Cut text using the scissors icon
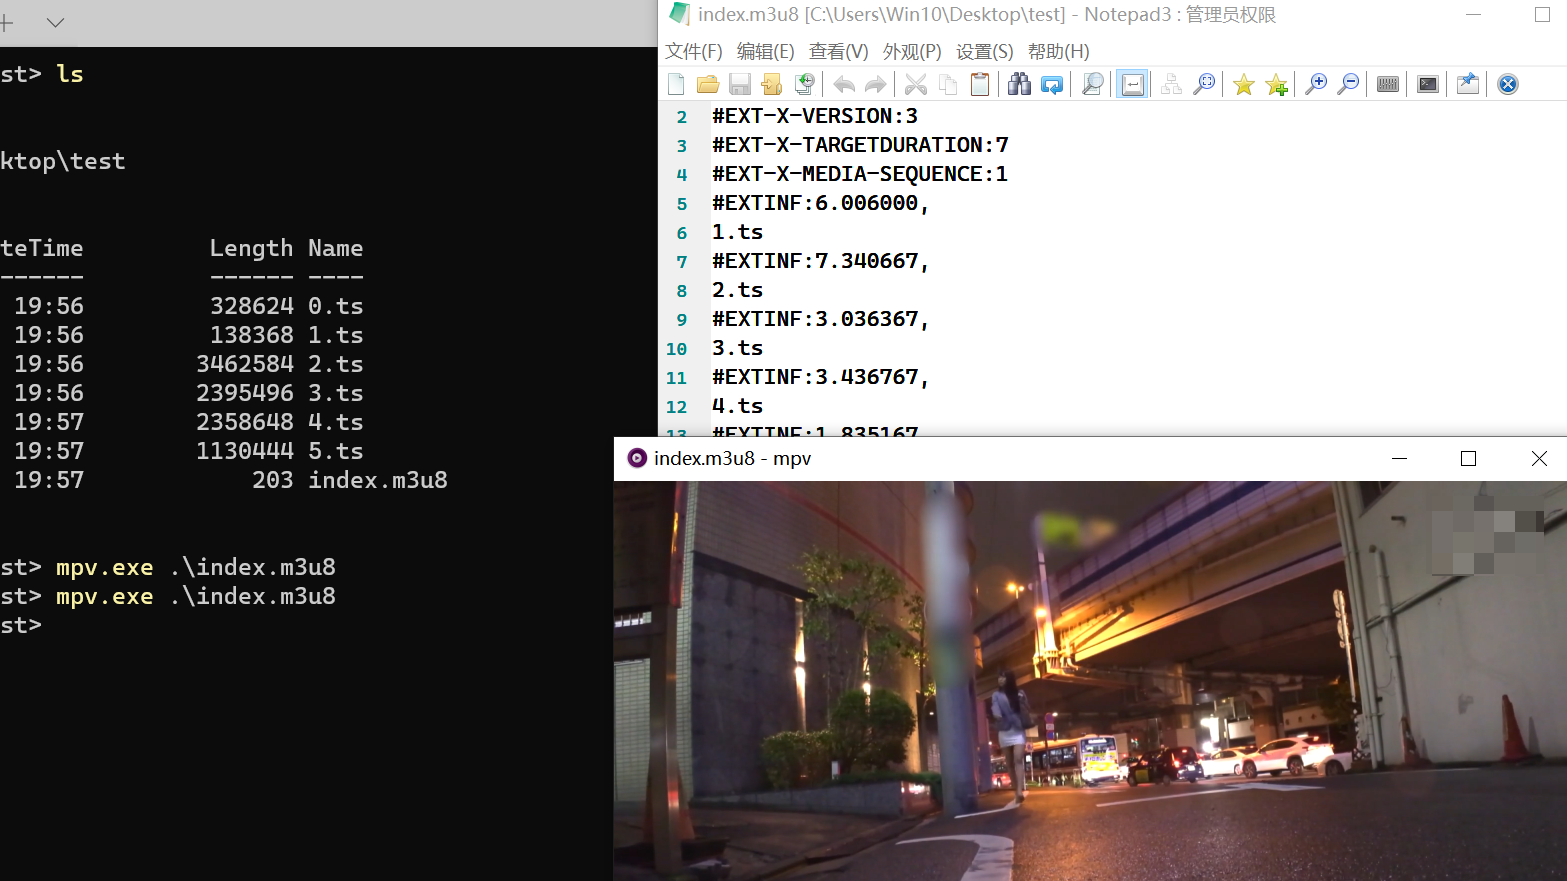This screenshot has width=1567, height=881. point(915,84)
